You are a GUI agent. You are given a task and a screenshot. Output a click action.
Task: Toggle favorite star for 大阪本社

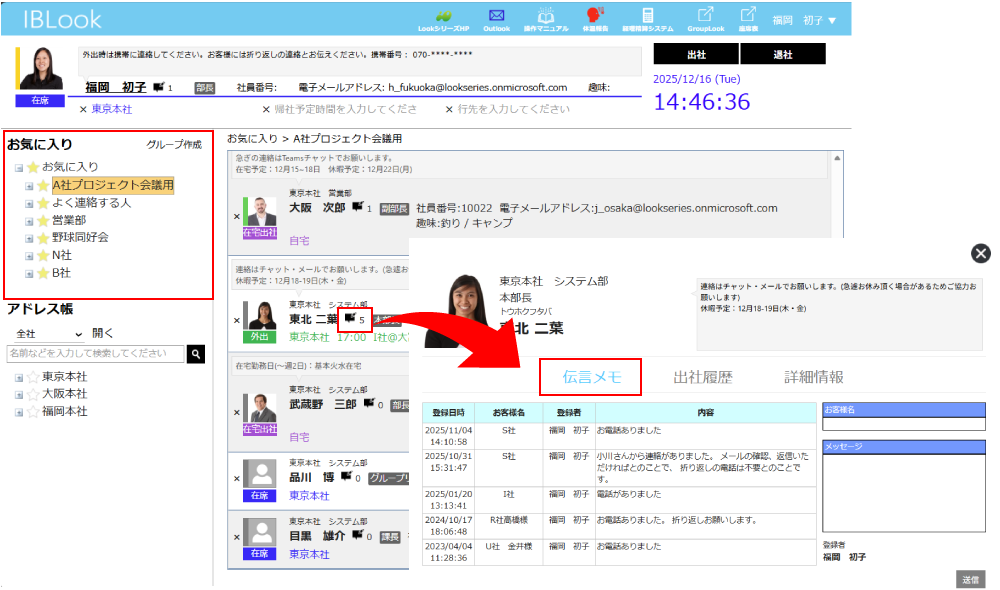33,394
